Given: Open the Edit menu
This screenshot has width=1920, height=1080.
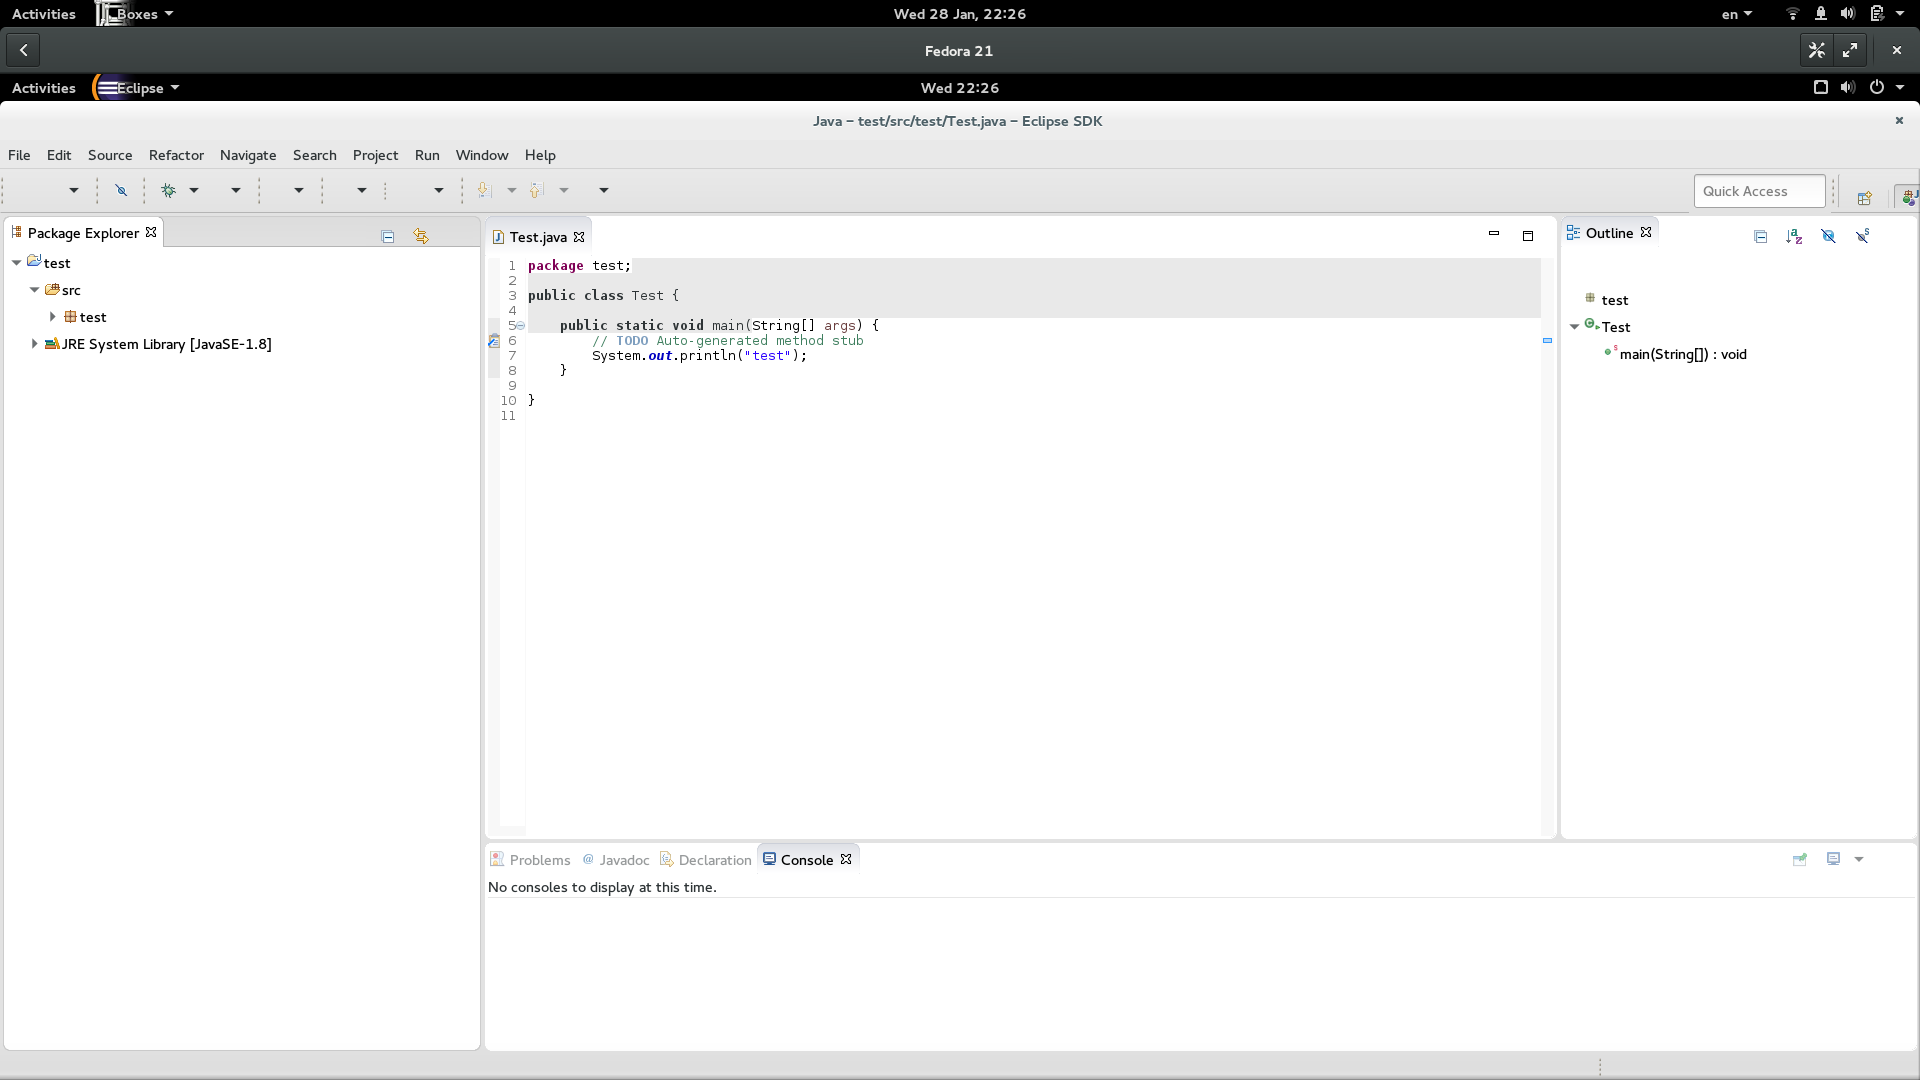Looking at the screenshot, I should [x=59, y=155].
